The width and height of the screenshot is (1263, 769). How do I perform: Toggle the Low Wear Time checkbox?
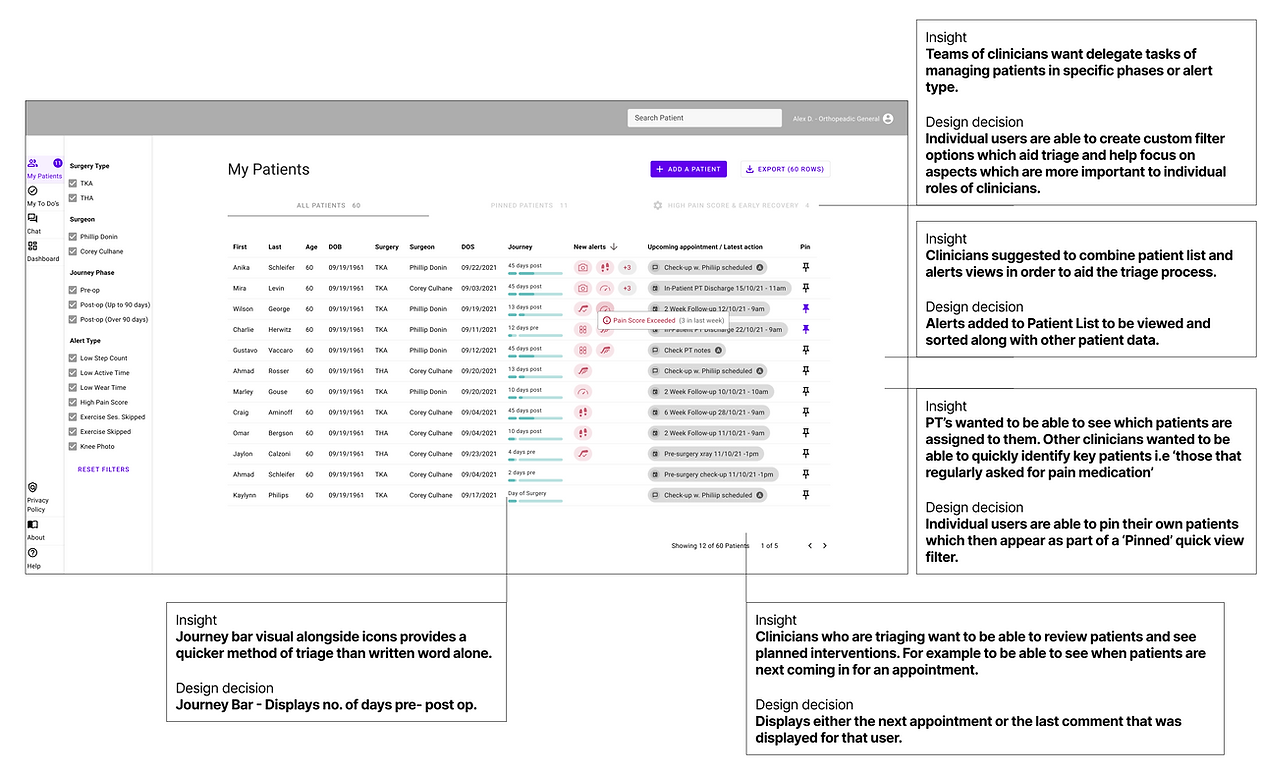73,388
